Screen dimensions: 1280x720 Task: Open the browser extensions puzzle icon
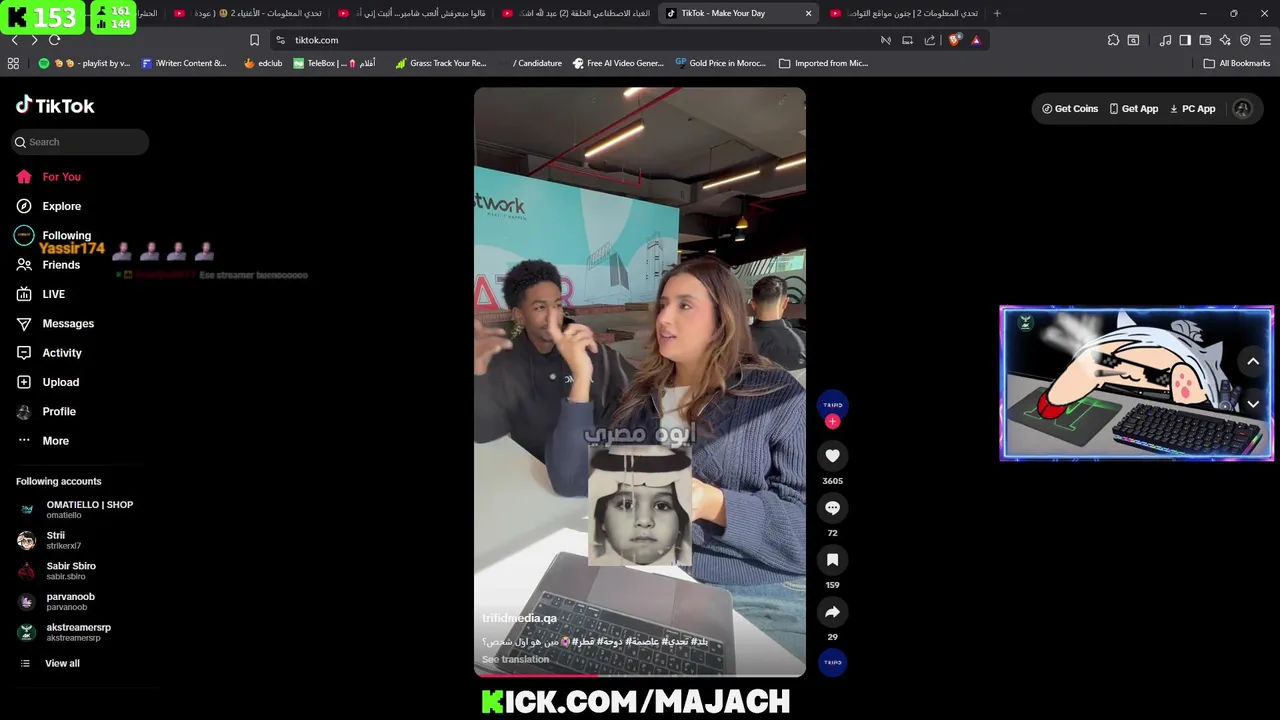1113,40
